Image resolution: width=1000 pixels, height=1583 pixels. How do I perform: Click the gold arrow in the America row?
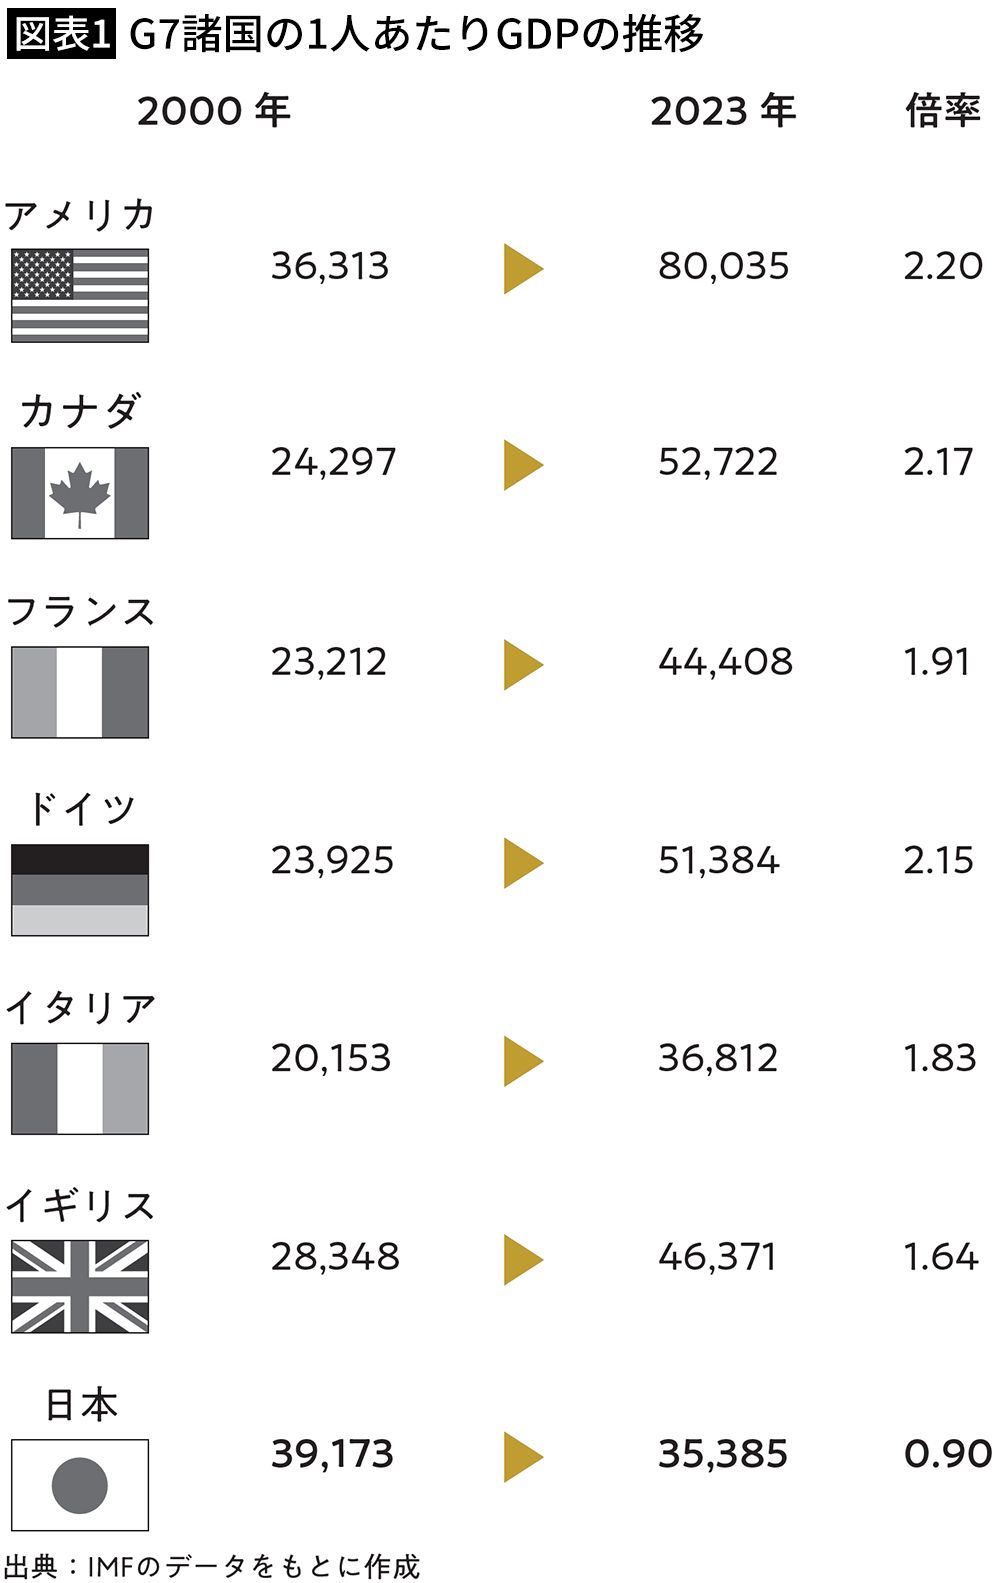[x=522, y=268]
